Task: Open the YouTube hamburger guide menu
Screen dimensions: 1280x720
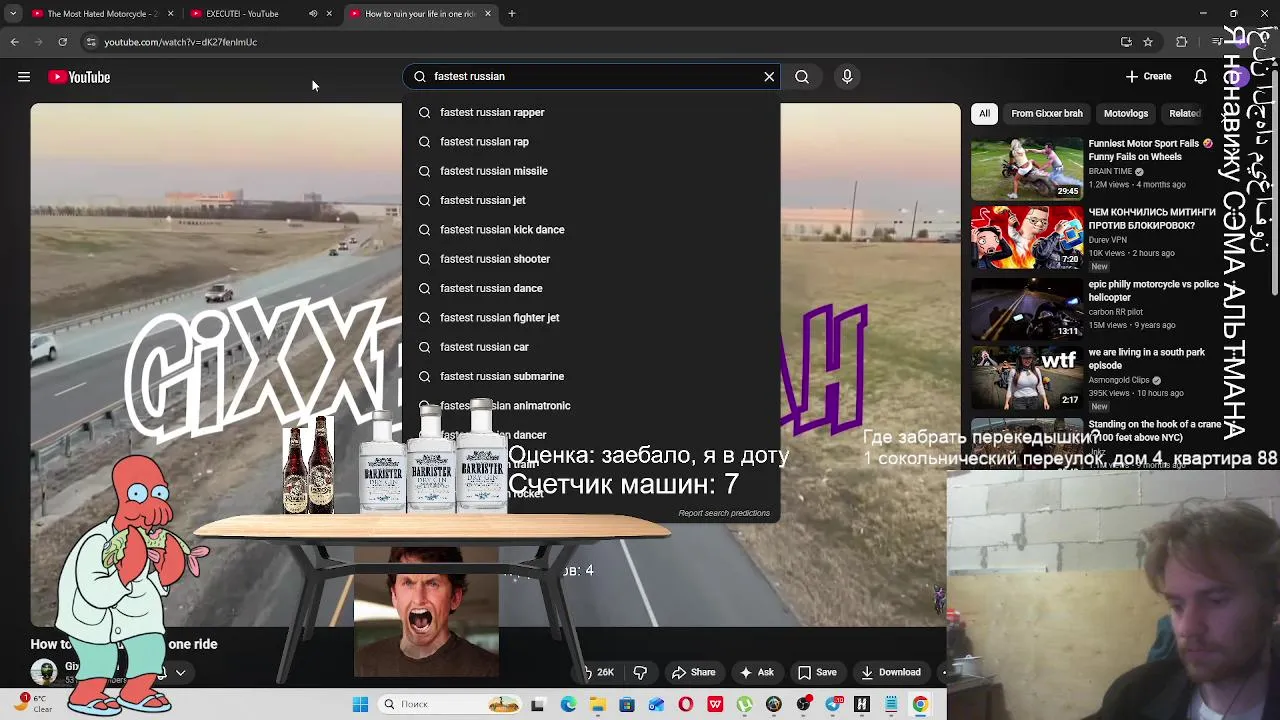Action: coord(24,77)
